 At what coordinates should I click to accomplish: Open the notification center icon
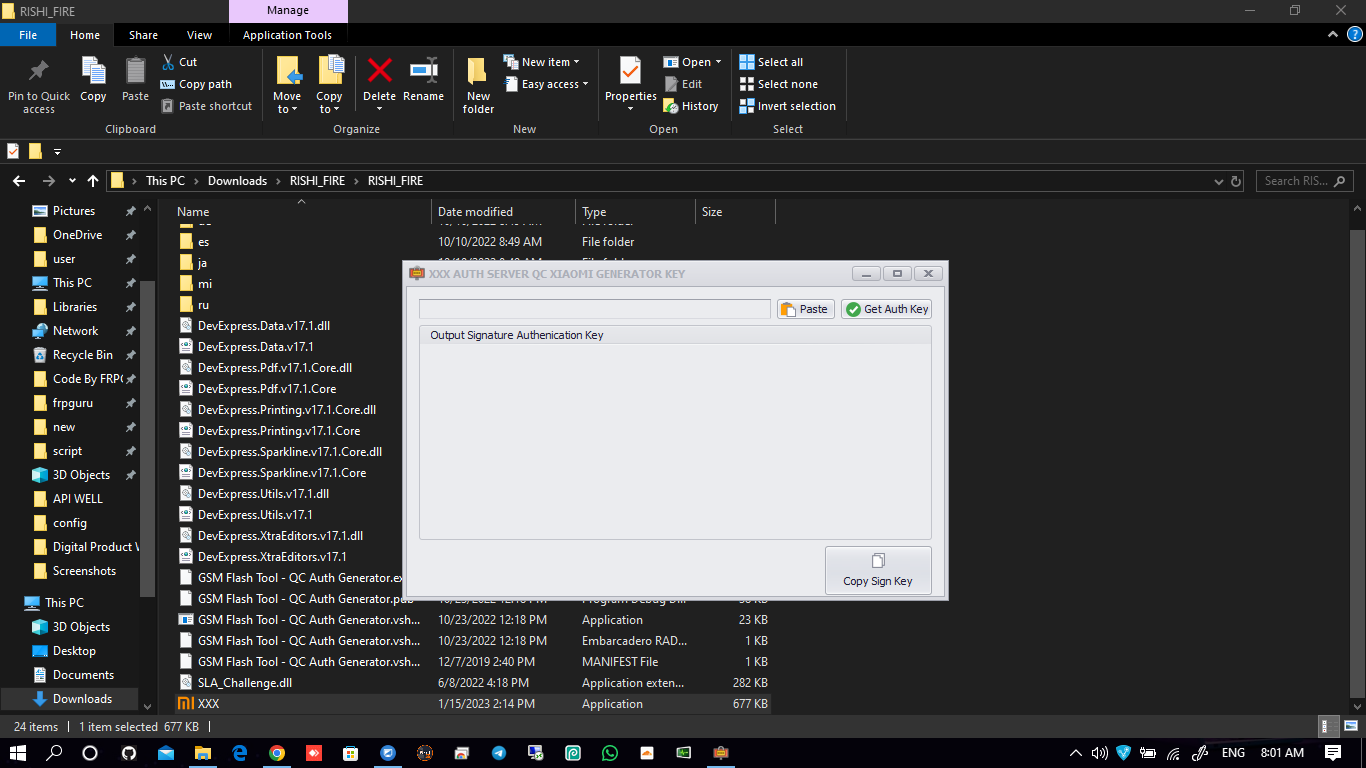click(1332, 752)
